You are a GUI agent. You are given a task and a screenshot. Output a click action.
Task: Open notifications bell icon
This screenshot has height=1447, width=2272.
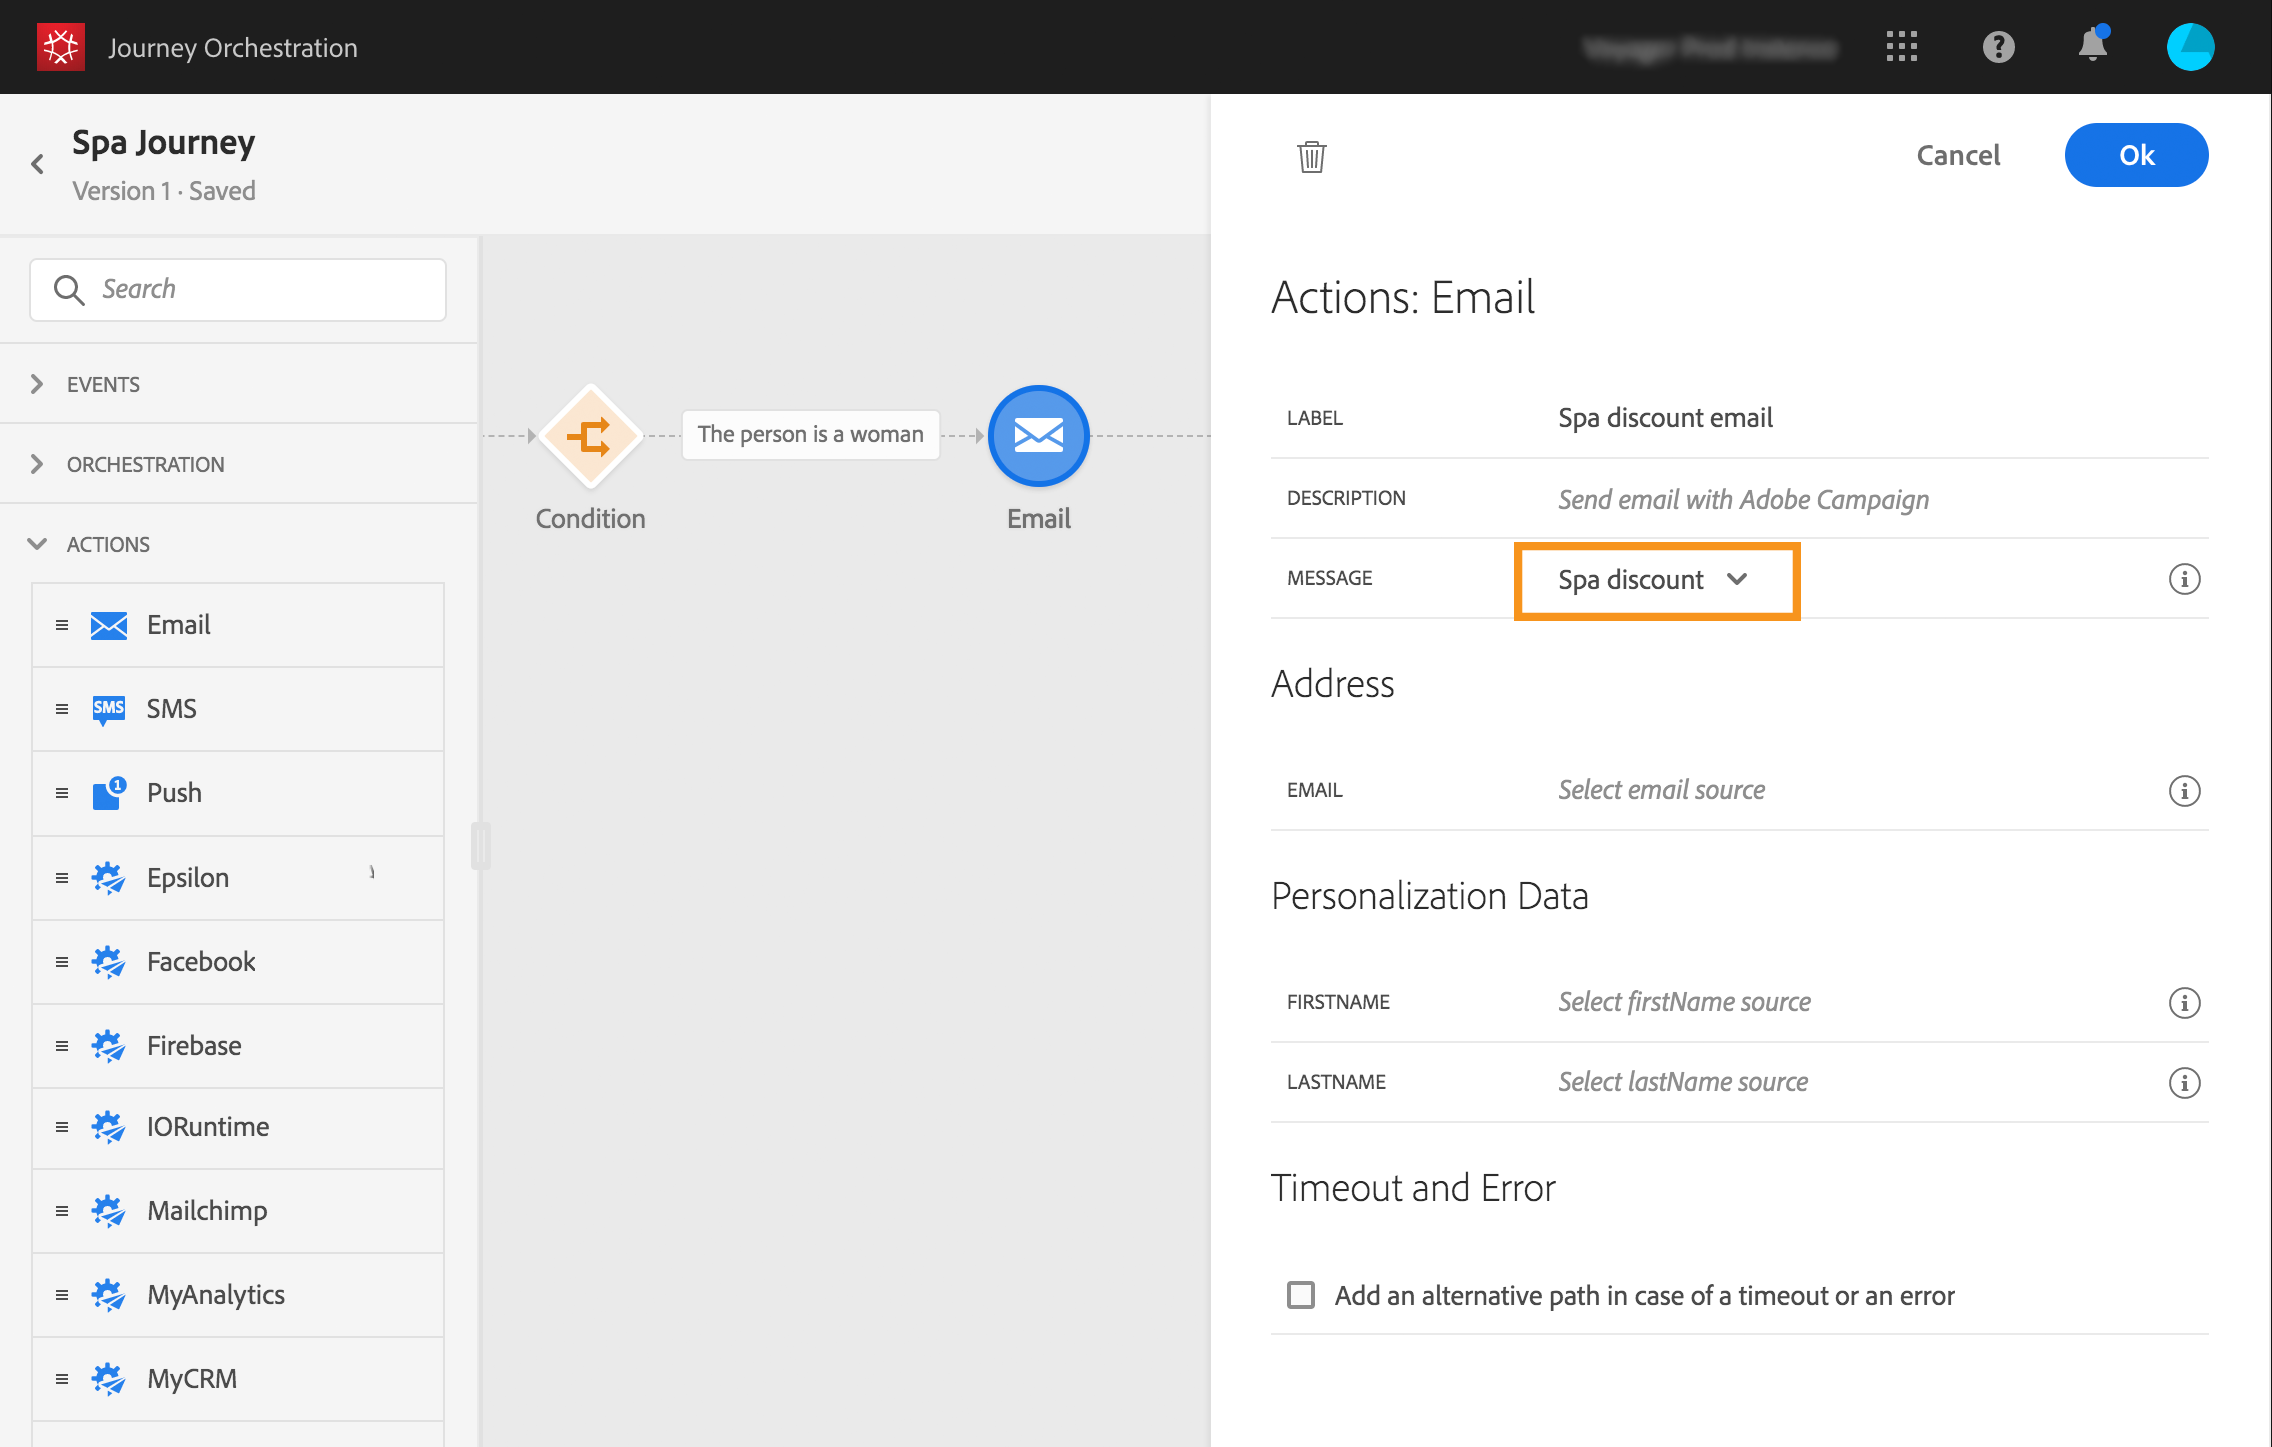coord(2092,46)
